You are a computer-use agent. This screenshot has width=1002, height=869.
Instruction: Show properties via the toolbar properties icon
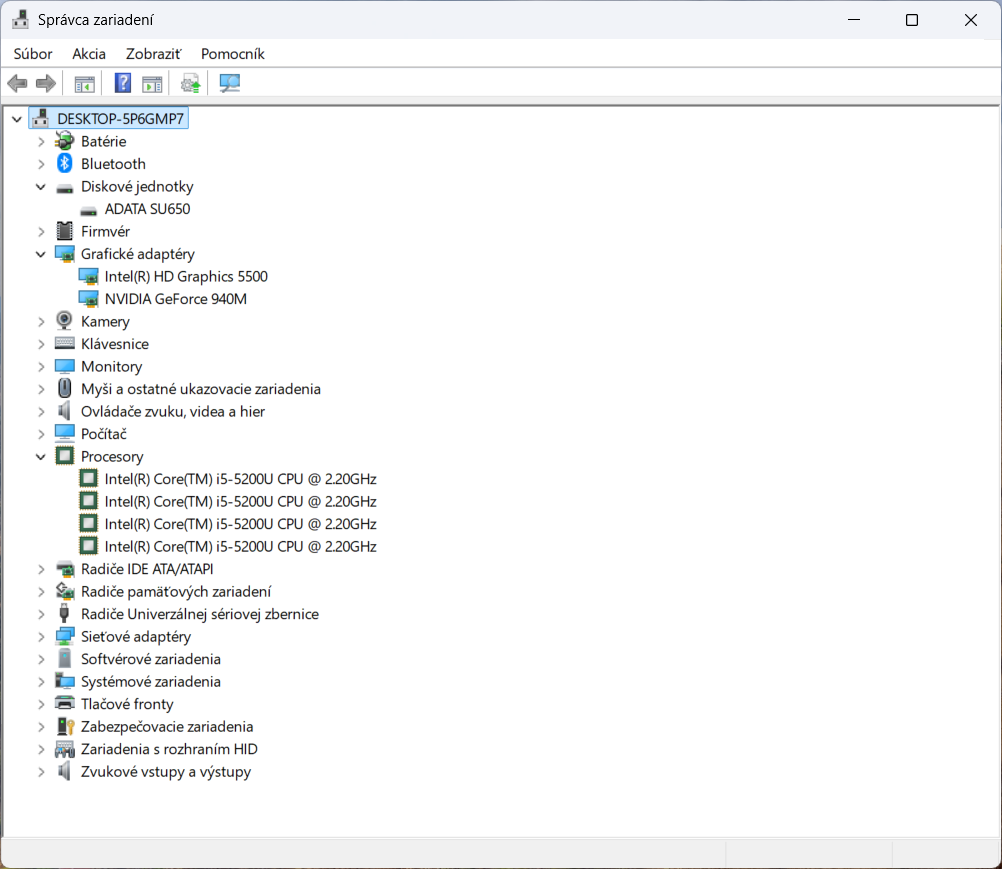point(152,83)
